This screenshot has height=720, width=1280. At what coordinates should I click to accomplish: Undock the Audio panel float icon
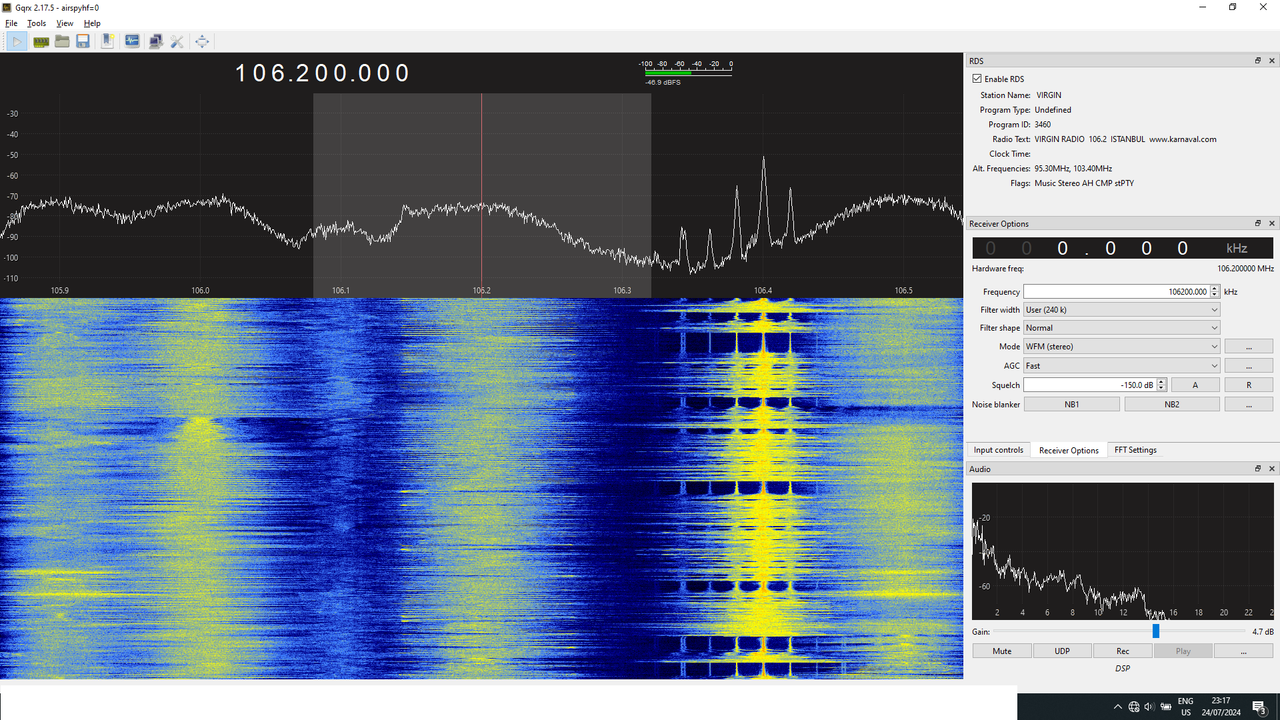[x=1258, y=468]
